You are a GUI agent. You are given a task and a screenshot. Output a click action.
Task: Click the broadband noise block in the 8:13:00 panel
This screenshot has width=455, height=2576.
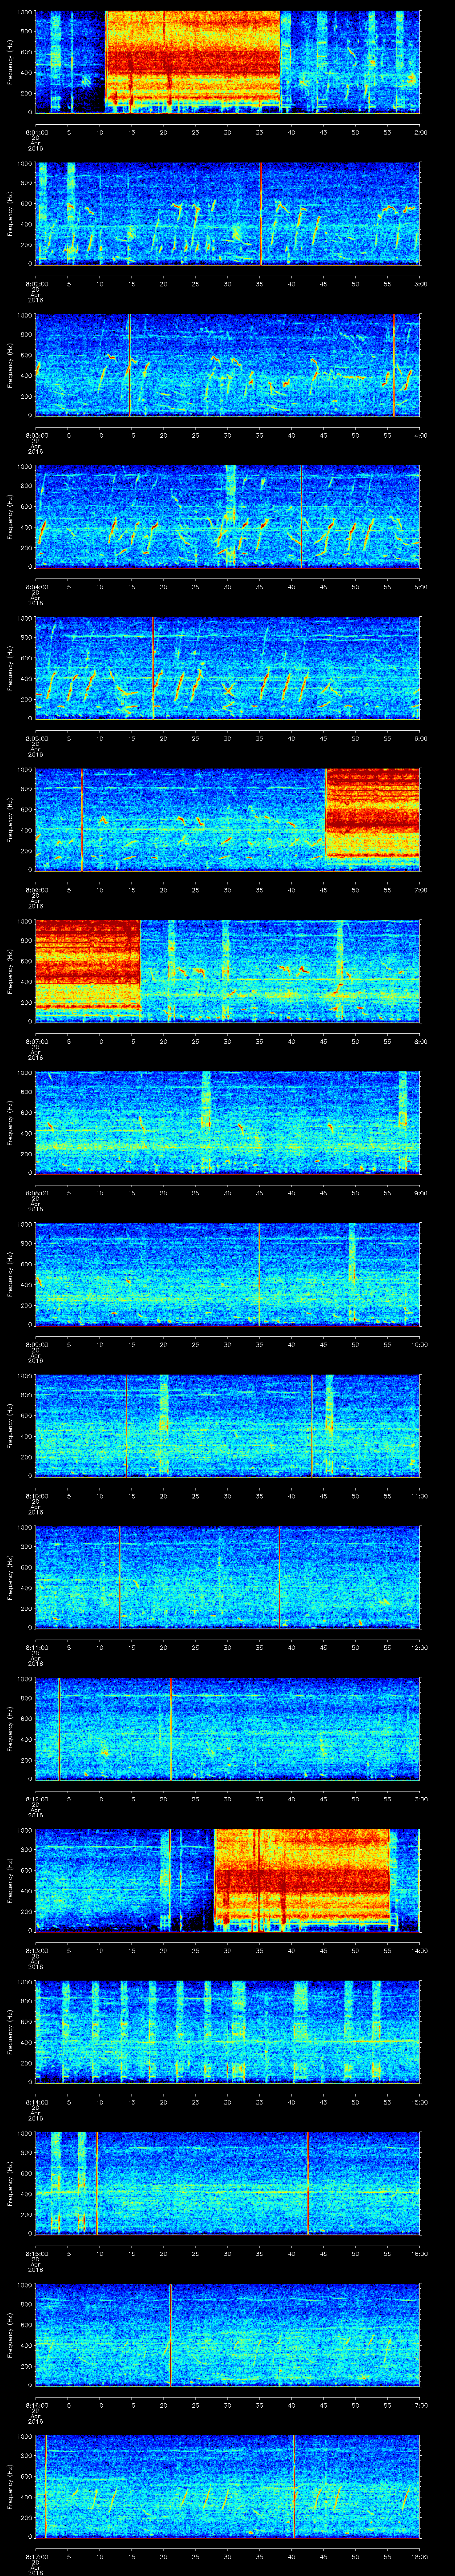coord(302,1877)
